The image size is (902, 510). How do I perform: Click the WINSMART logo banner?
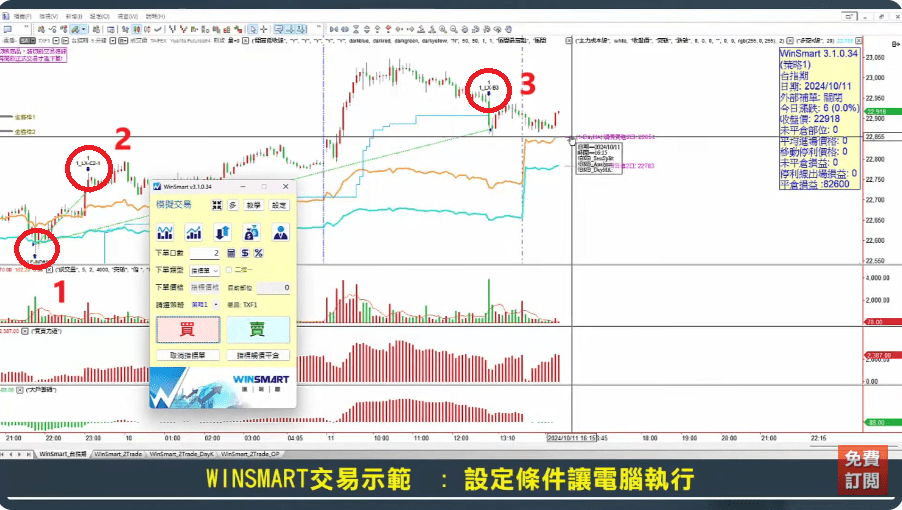[223, 388]
